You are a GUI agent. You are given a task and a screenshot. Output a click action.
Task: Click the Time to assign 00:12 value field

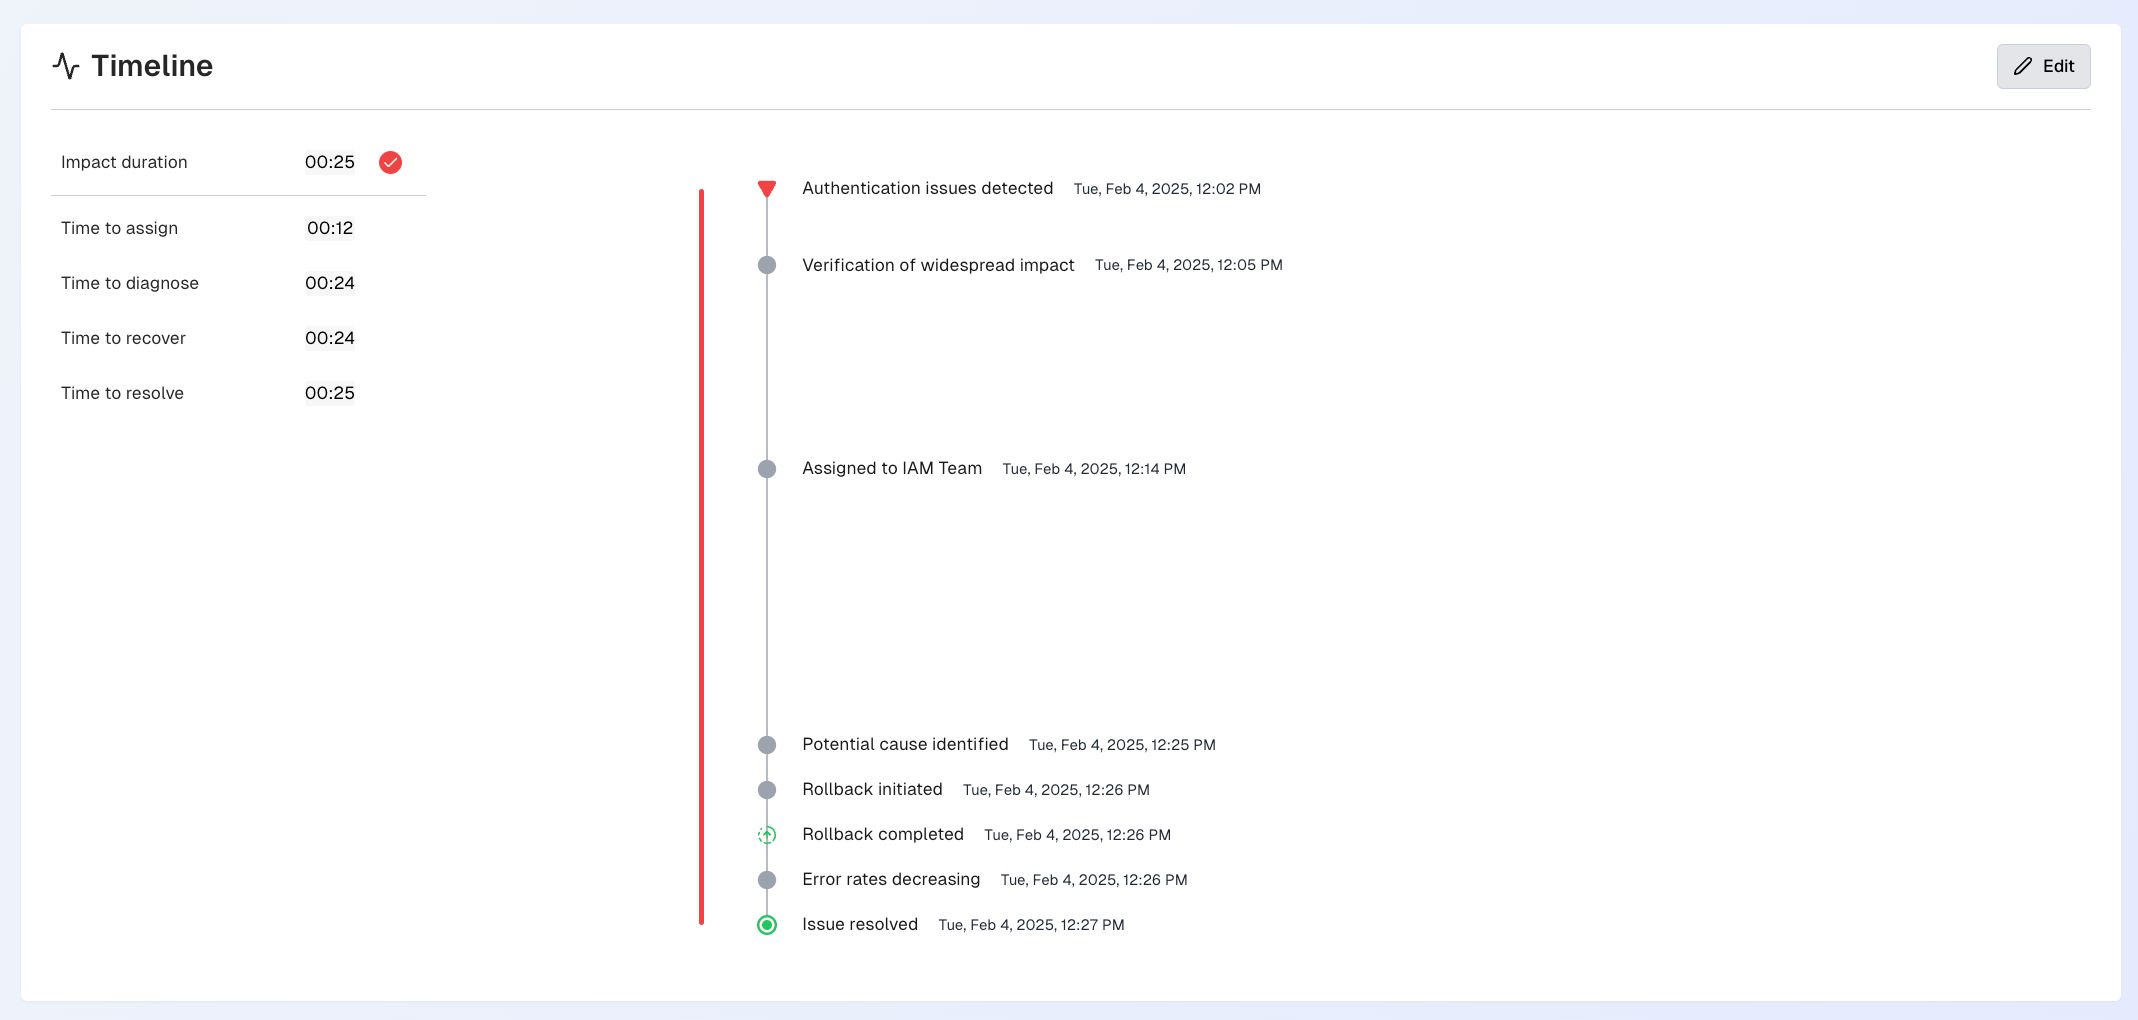pos(330,228)
